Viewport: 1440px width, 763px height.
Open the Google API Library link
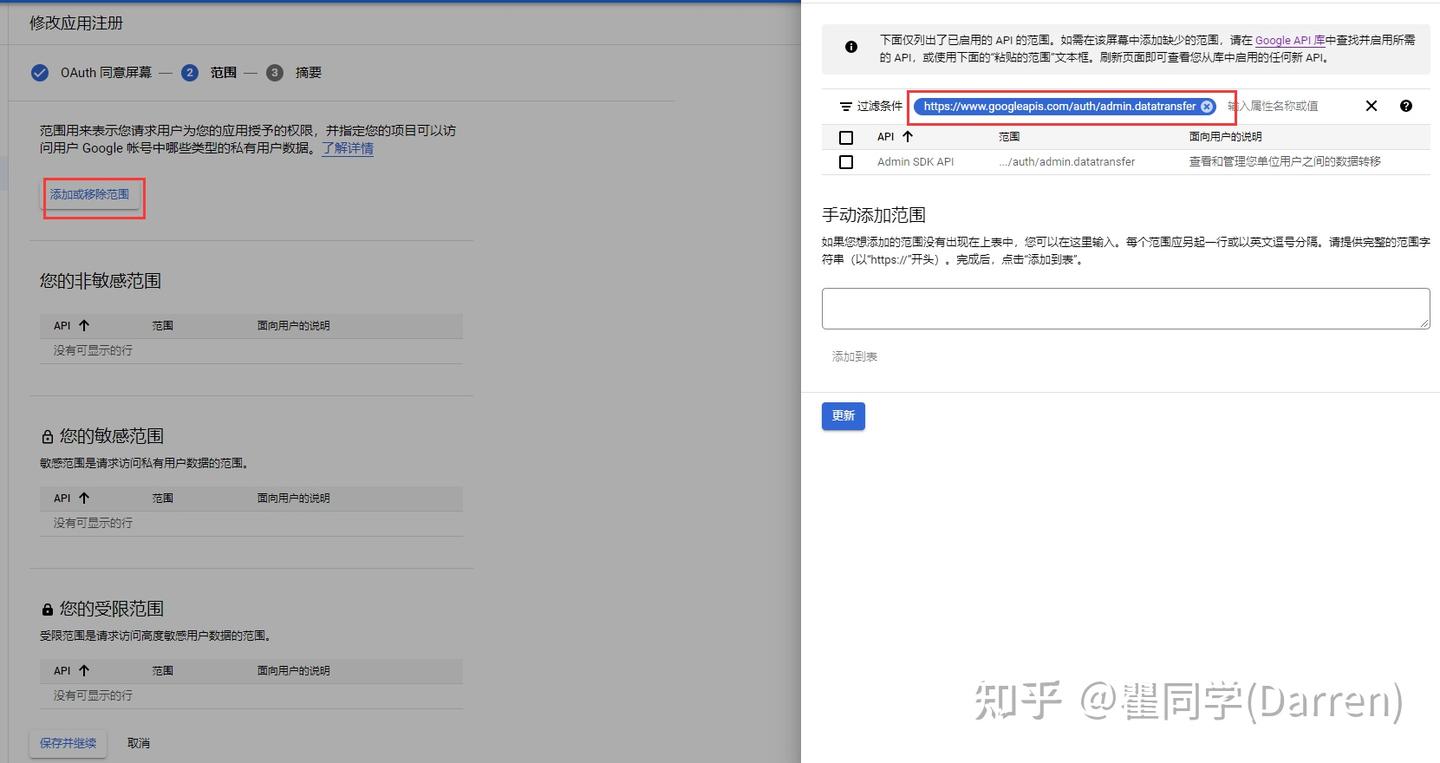(x=1290, y=40)
